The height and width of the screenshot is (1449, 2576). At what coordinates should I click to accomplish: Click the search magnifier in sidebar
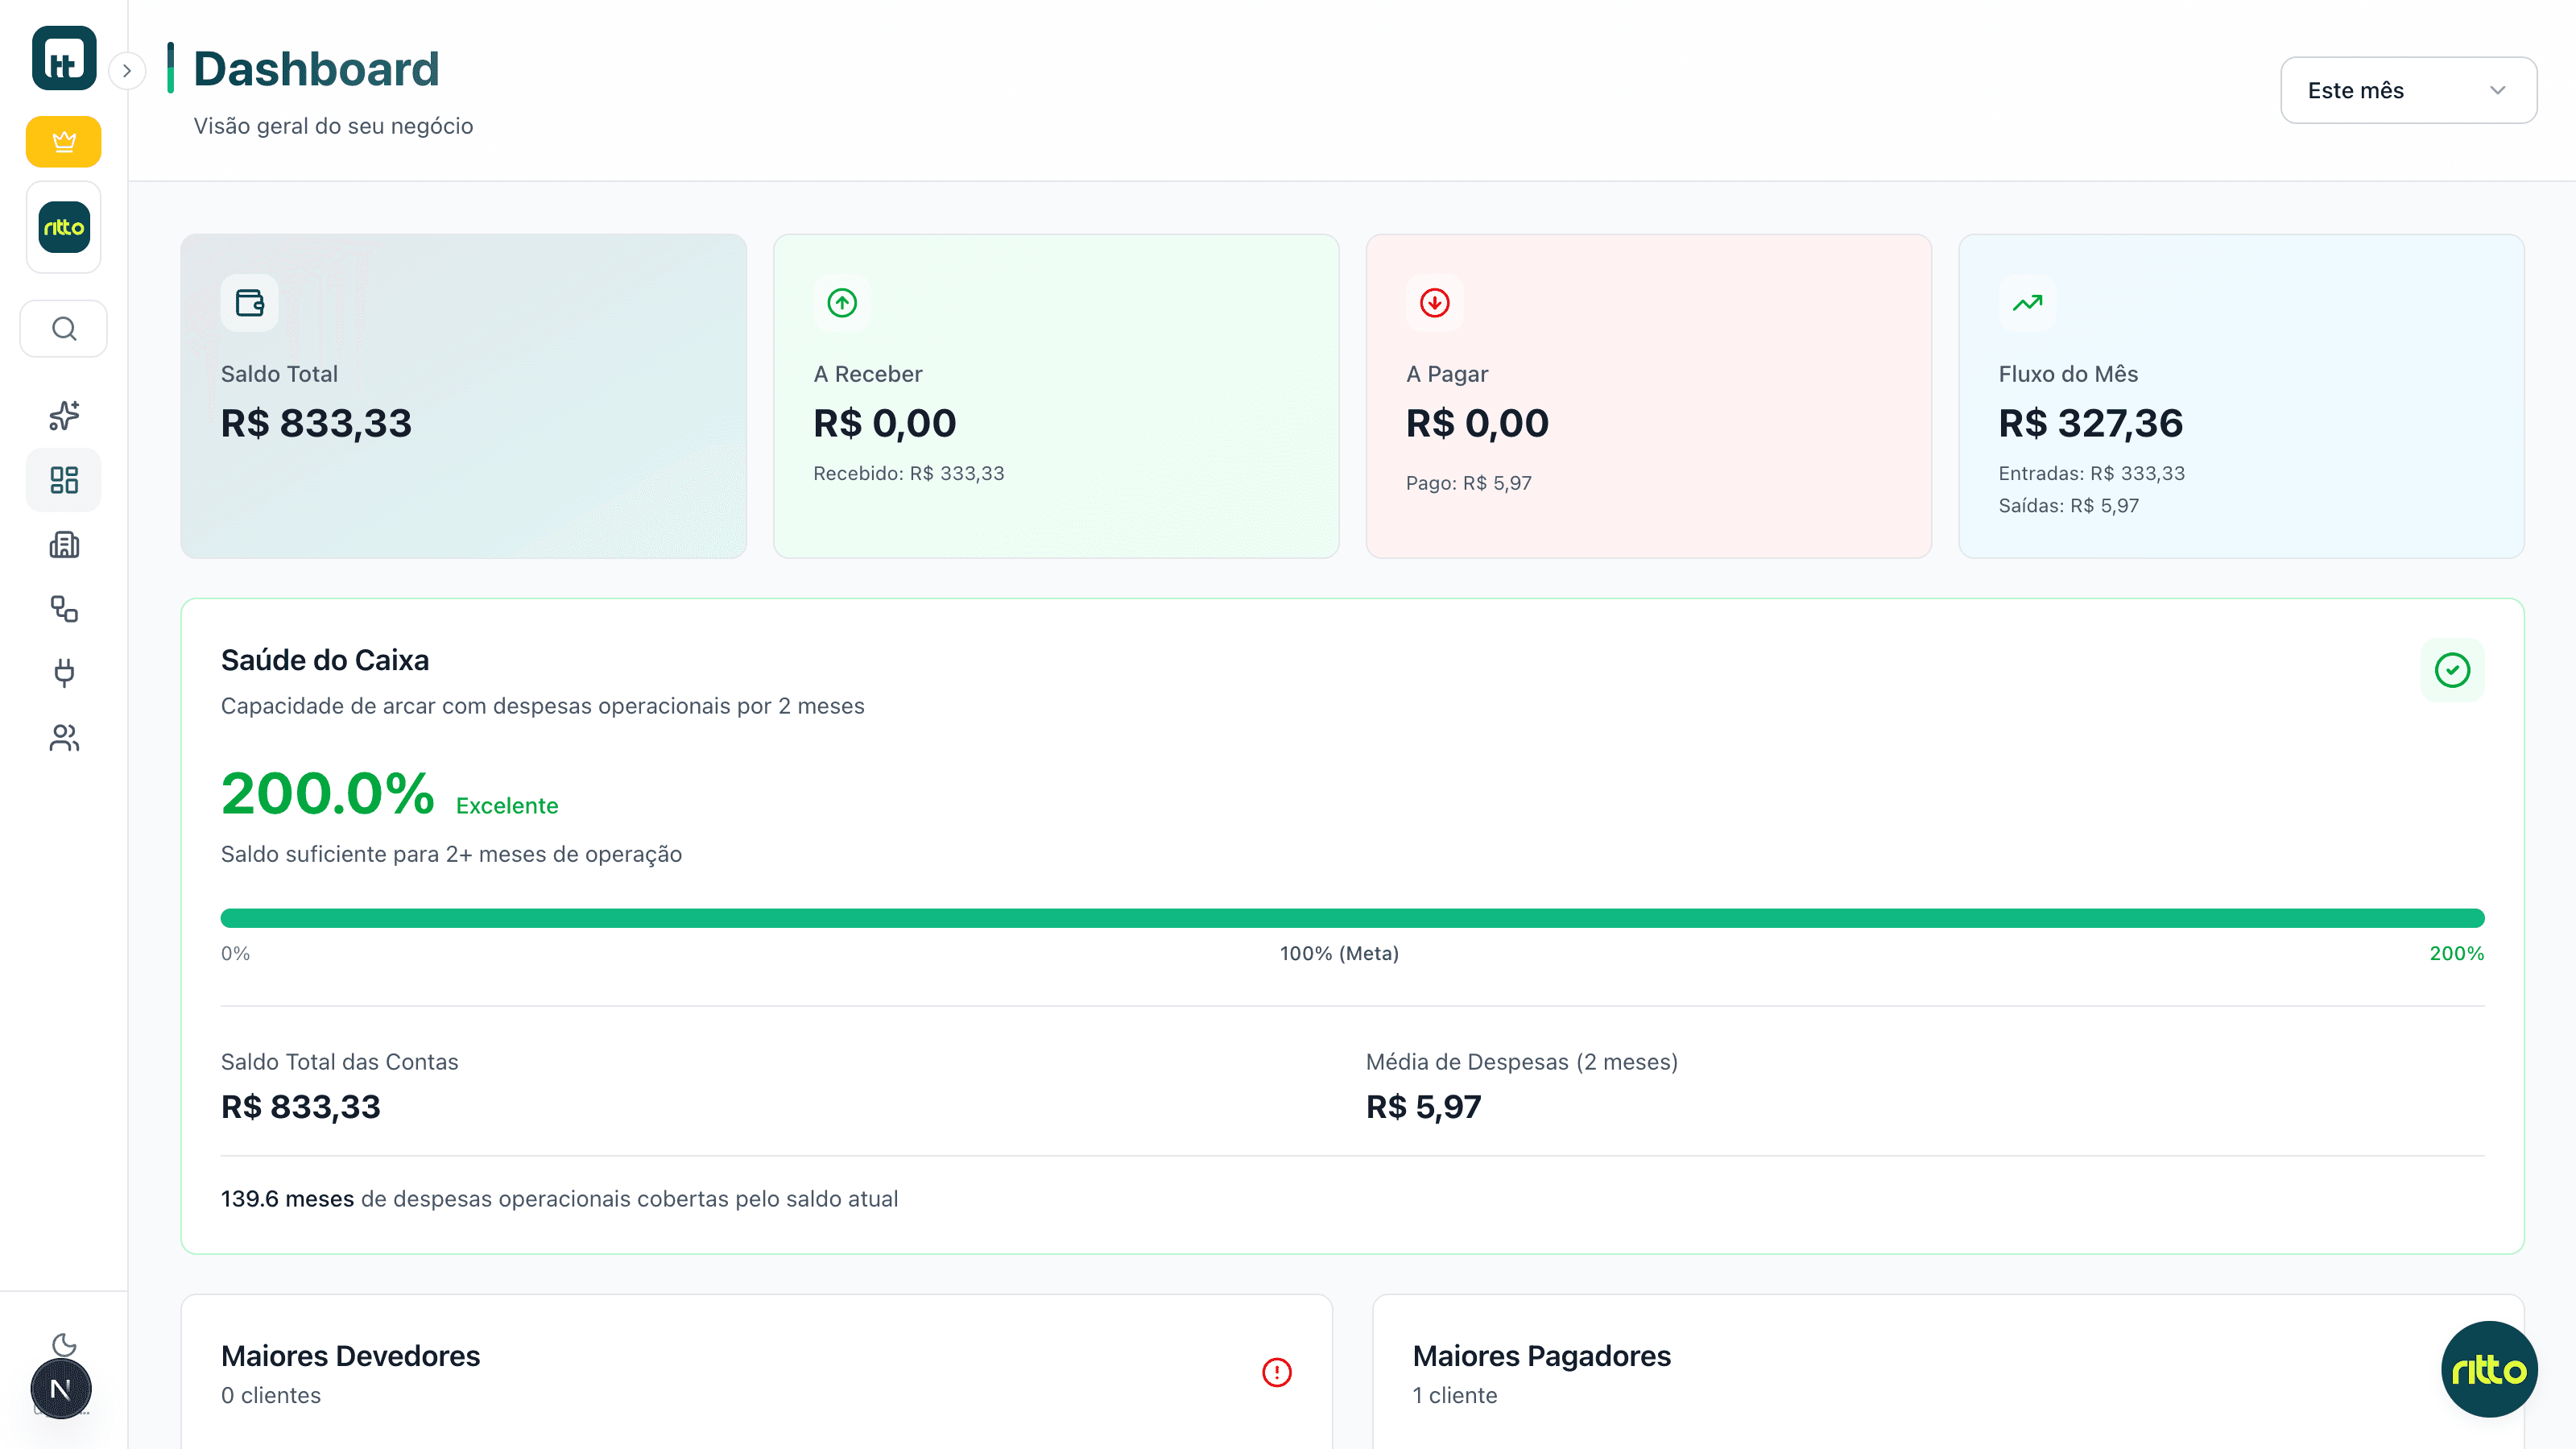tap(63, 328)
